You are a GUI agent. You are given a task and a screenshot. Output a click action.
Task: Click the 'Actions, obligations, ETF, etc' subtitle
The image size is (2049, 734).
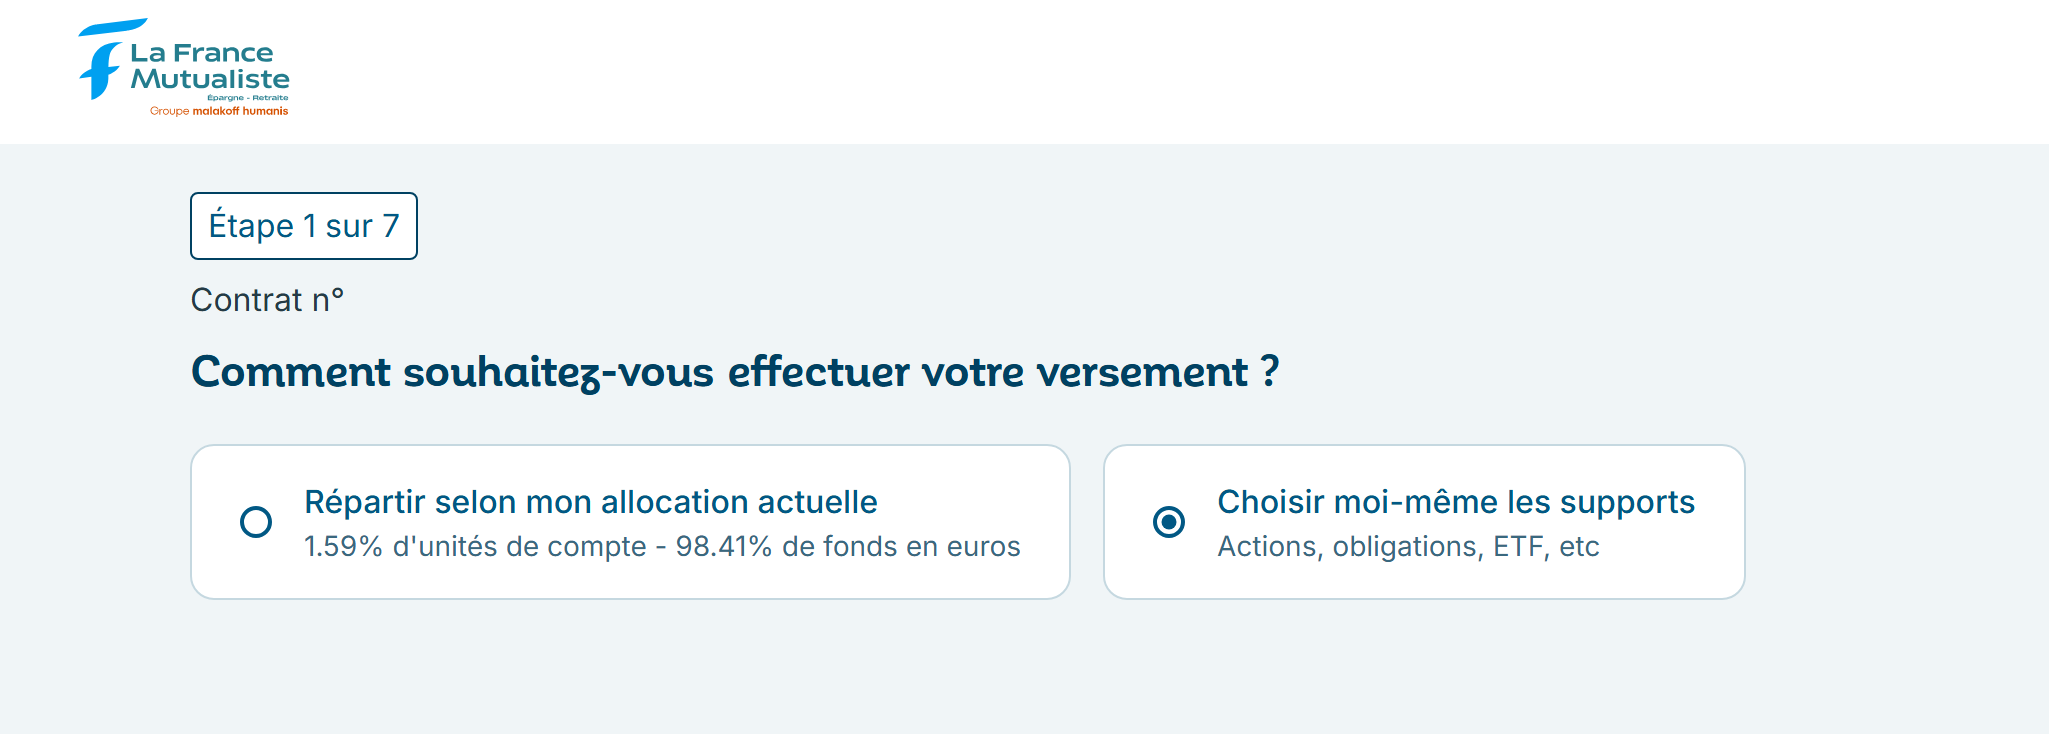1407,546
